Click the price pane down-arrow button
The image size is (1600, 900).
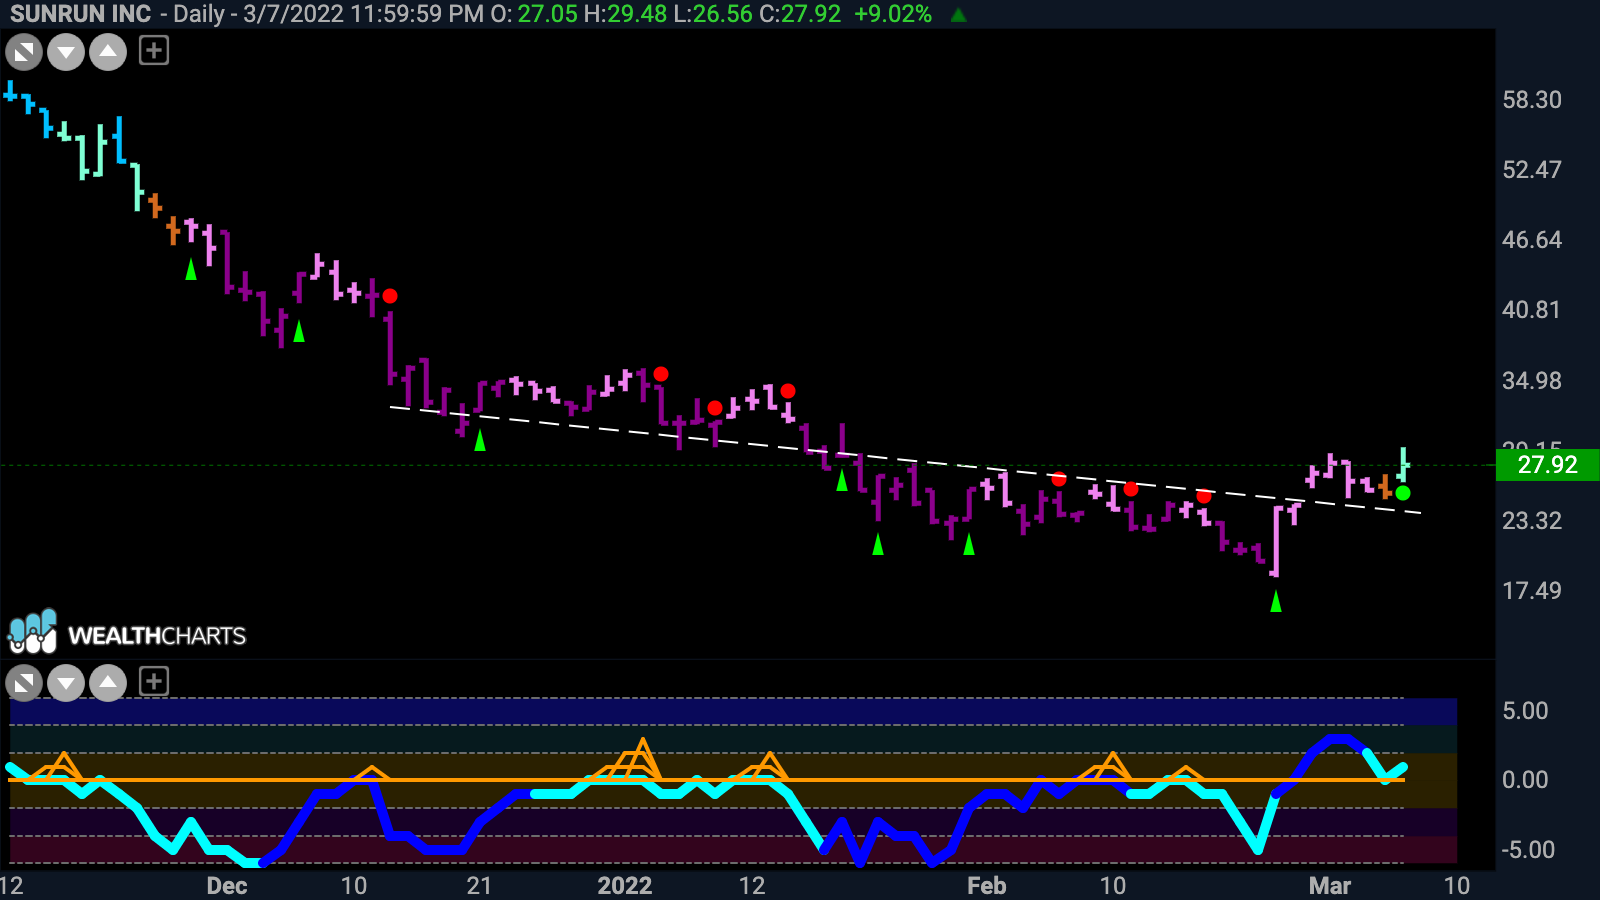66,52
